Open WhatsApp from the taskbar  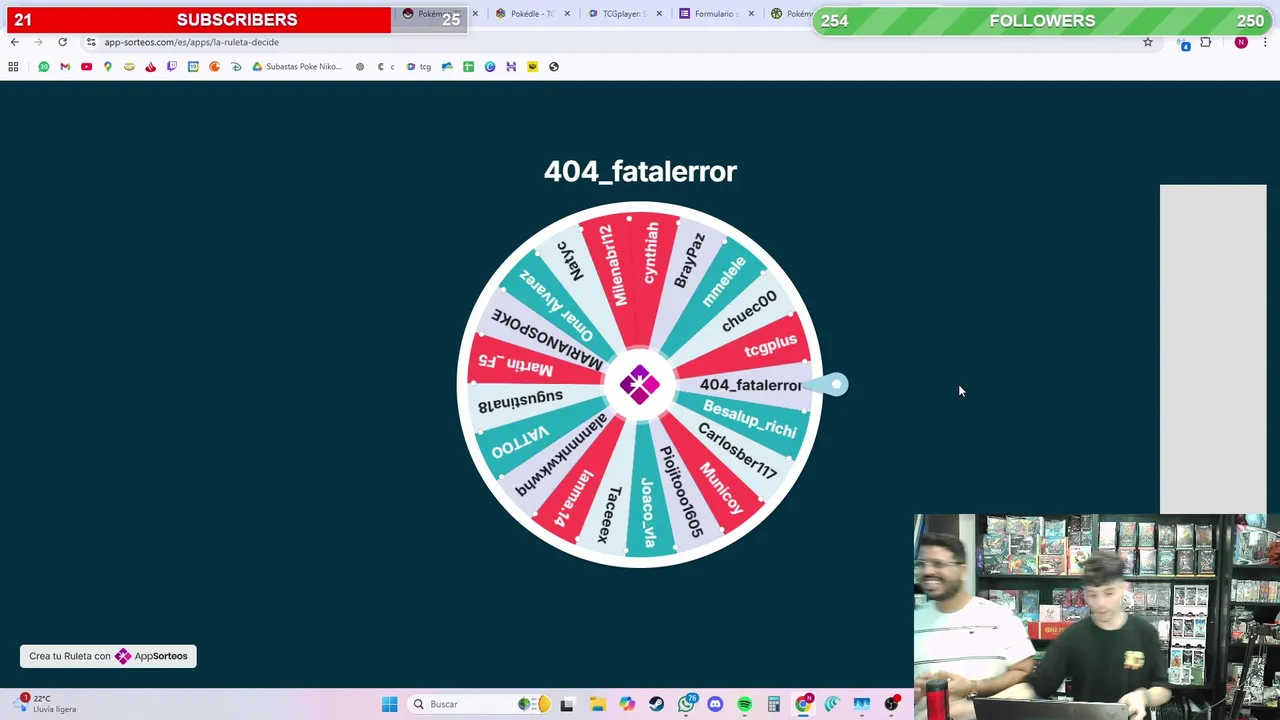(x=686, y=704)
